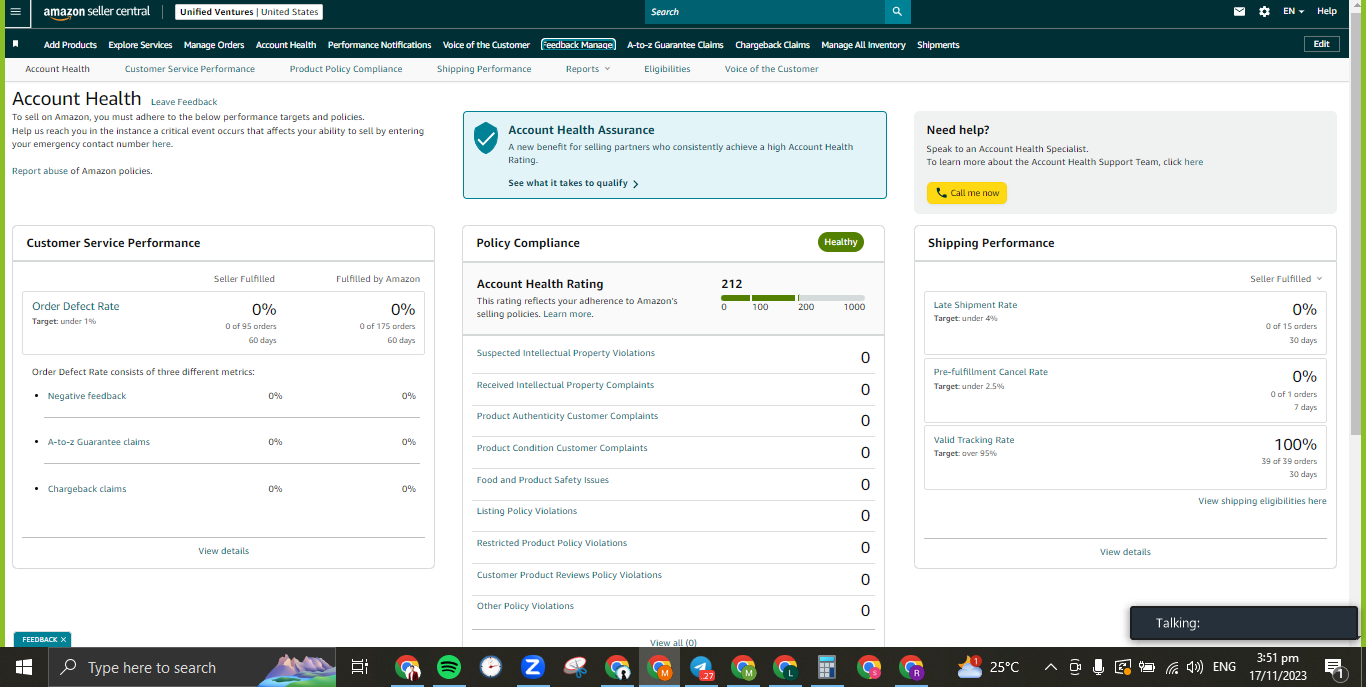Click the Leave Feedback link
Screen dimensions: 1366x687
point(184,102)
